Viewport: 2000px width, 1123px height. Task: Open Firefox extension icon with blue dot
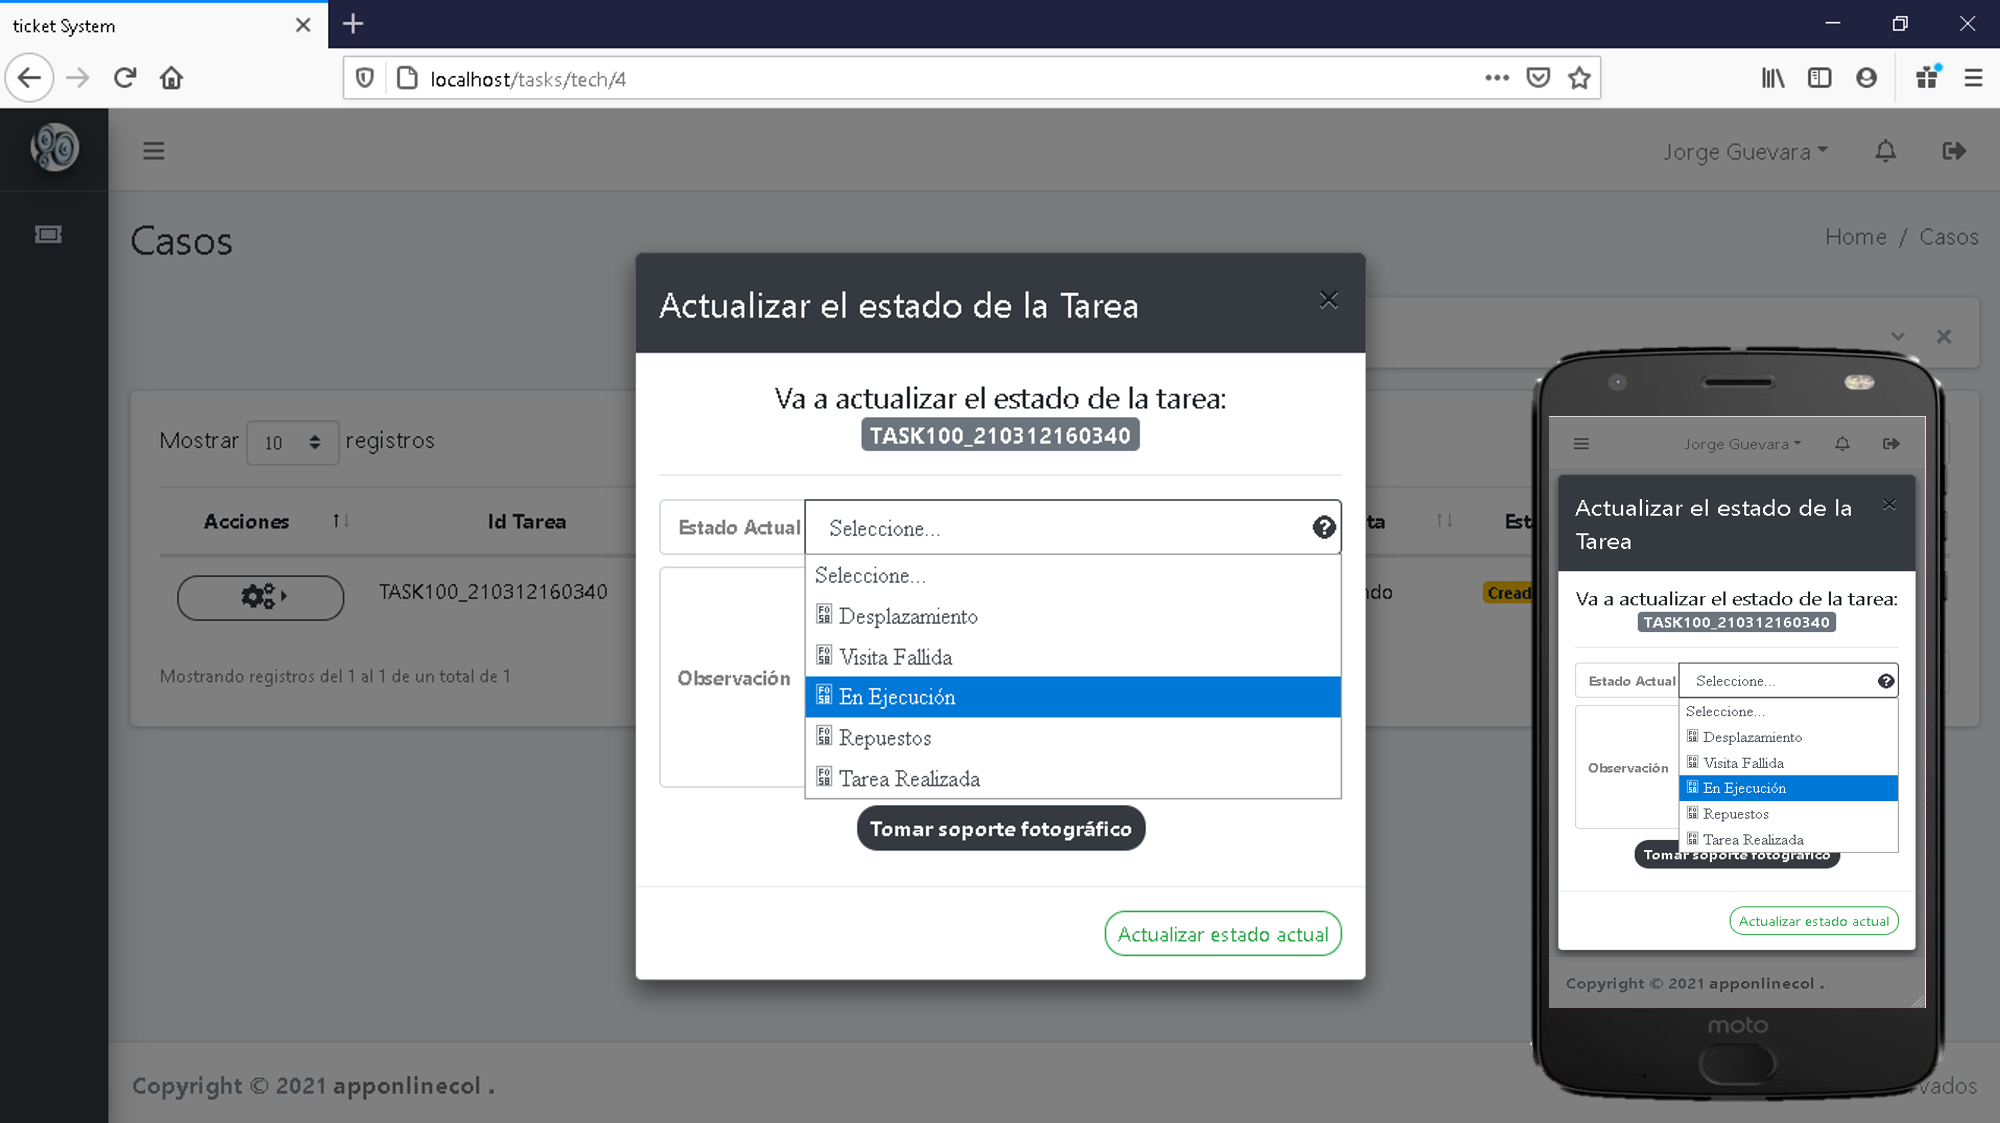(x=1927, y=77)
